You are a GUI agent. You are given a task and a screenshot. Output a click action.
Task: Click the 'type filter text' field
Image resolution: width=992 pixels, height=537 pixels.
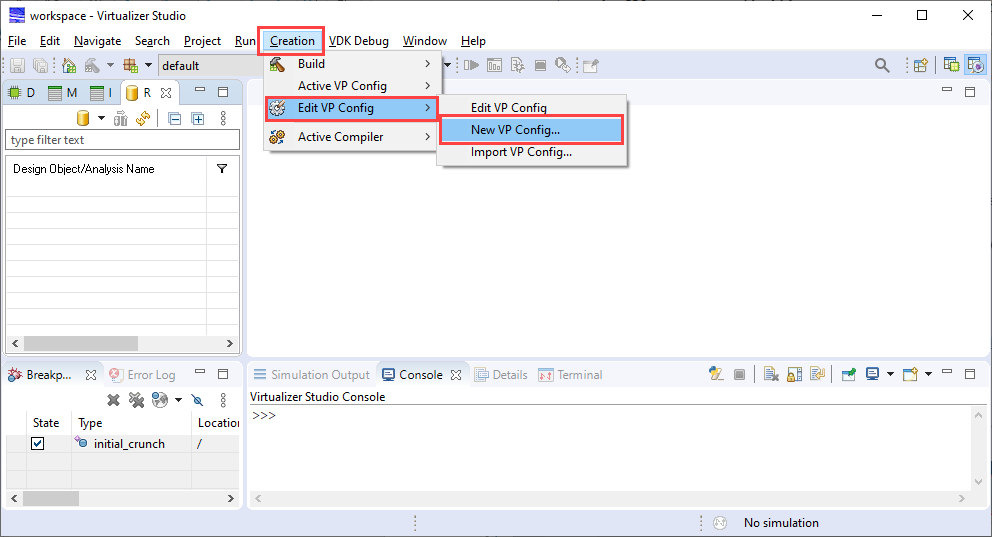click(x=123, y=140)
